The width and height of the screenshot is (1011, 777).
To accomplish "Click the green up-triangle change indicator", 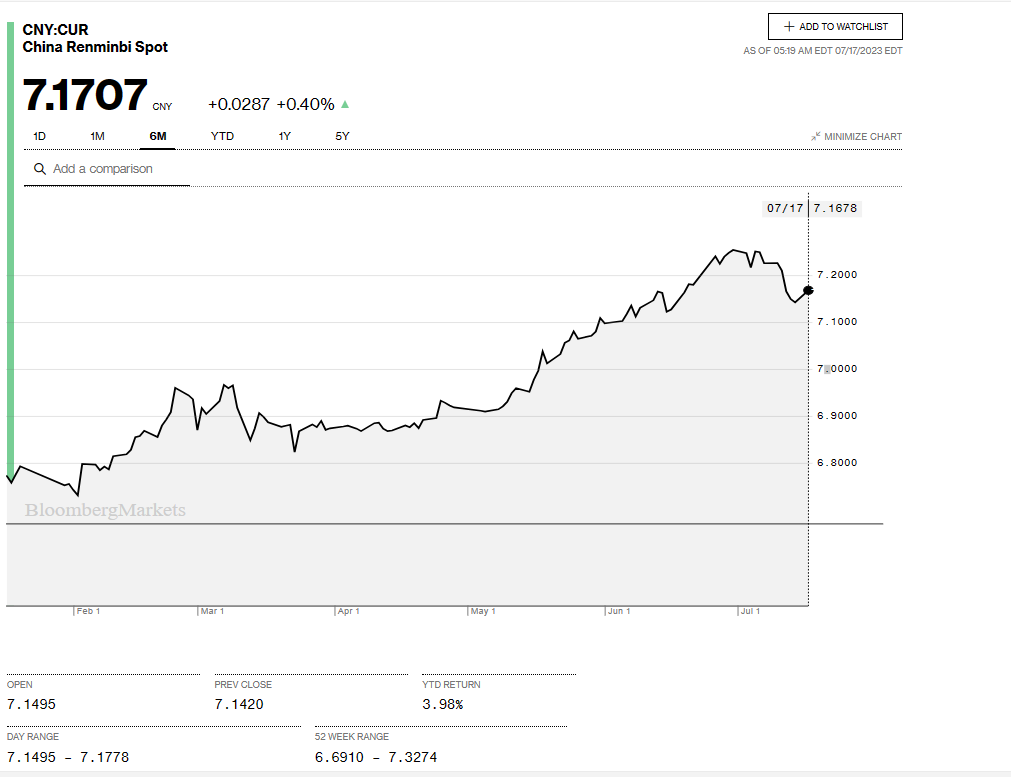I will coord(345,104).
